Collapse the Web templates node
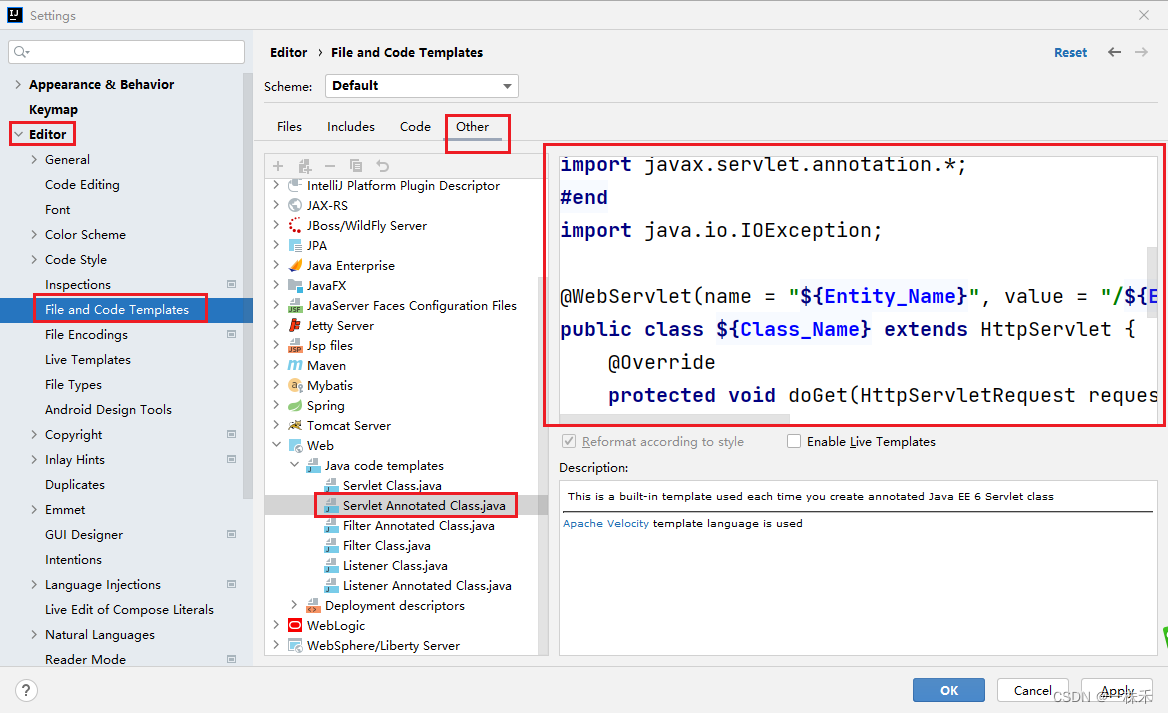Image resolution: width=1168 pixels, height=713 pixels. tap(276, 445)
